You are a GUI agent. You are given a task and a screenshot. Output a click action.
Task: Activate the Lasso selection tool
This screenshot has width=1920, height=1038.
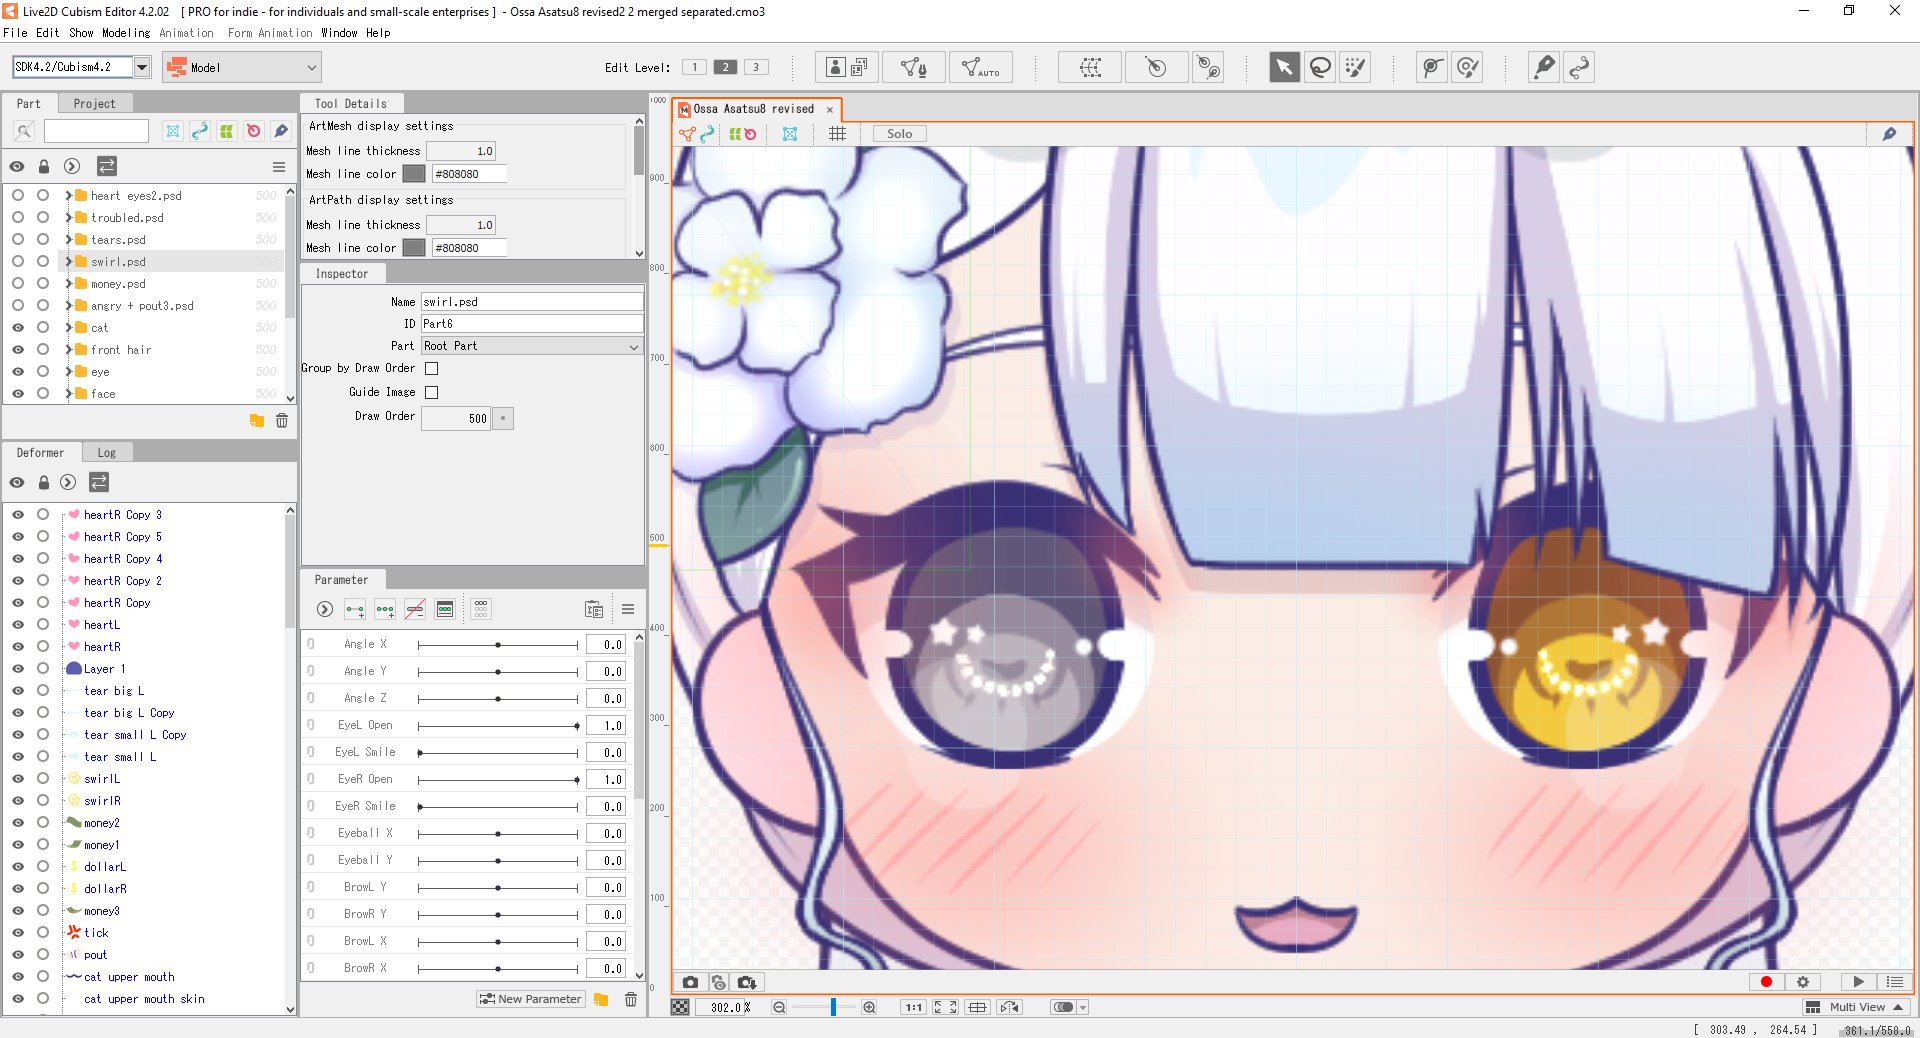1319,67
